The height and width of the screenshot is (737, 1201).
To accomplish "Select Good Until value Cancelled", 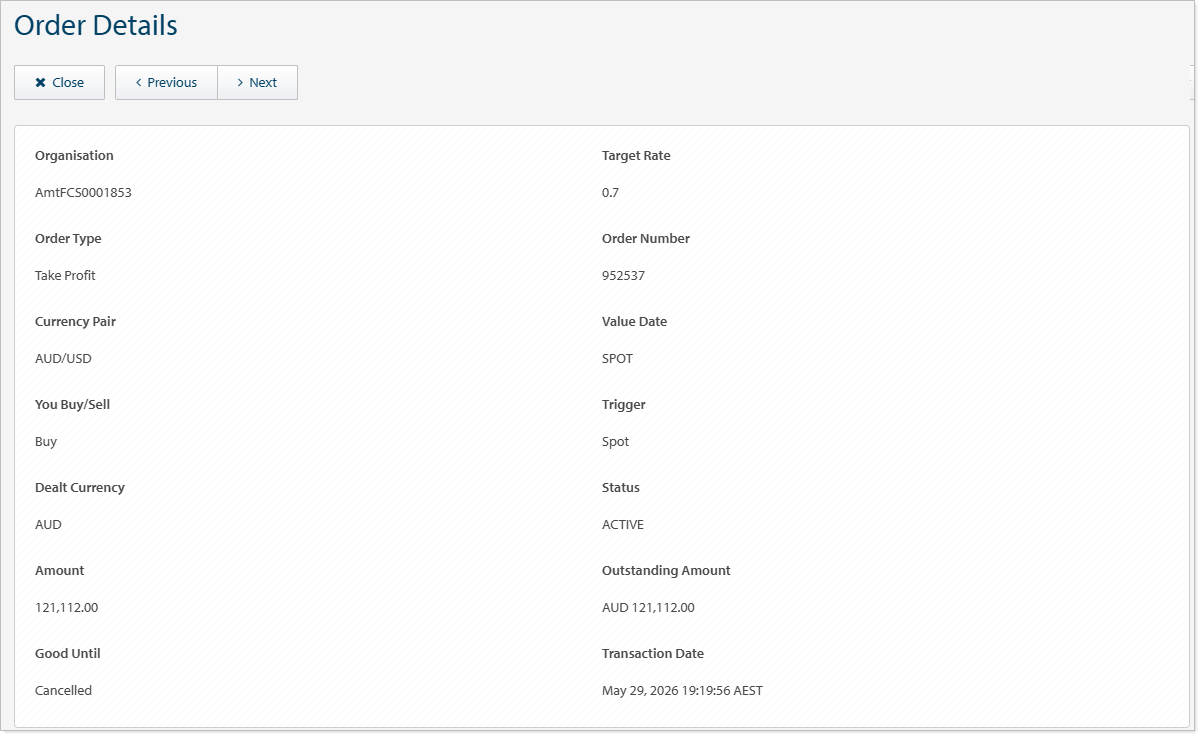I will click(x=63, y=691).
